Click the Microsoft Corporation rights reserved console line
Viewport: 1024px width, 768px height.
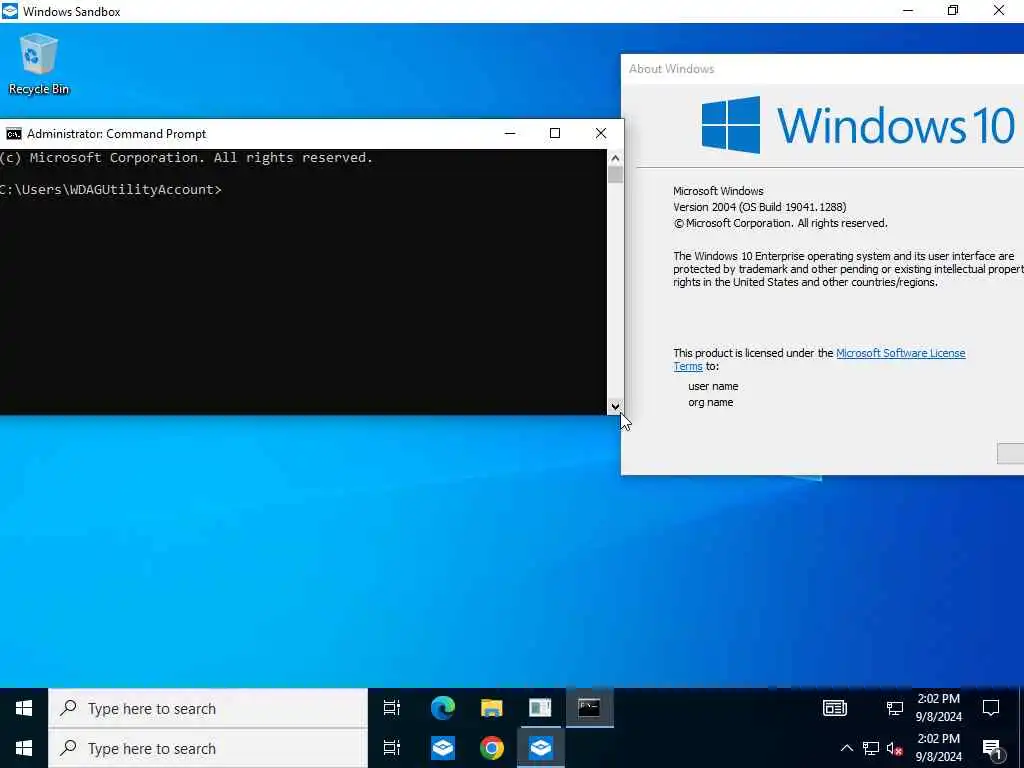click(186, 157)
